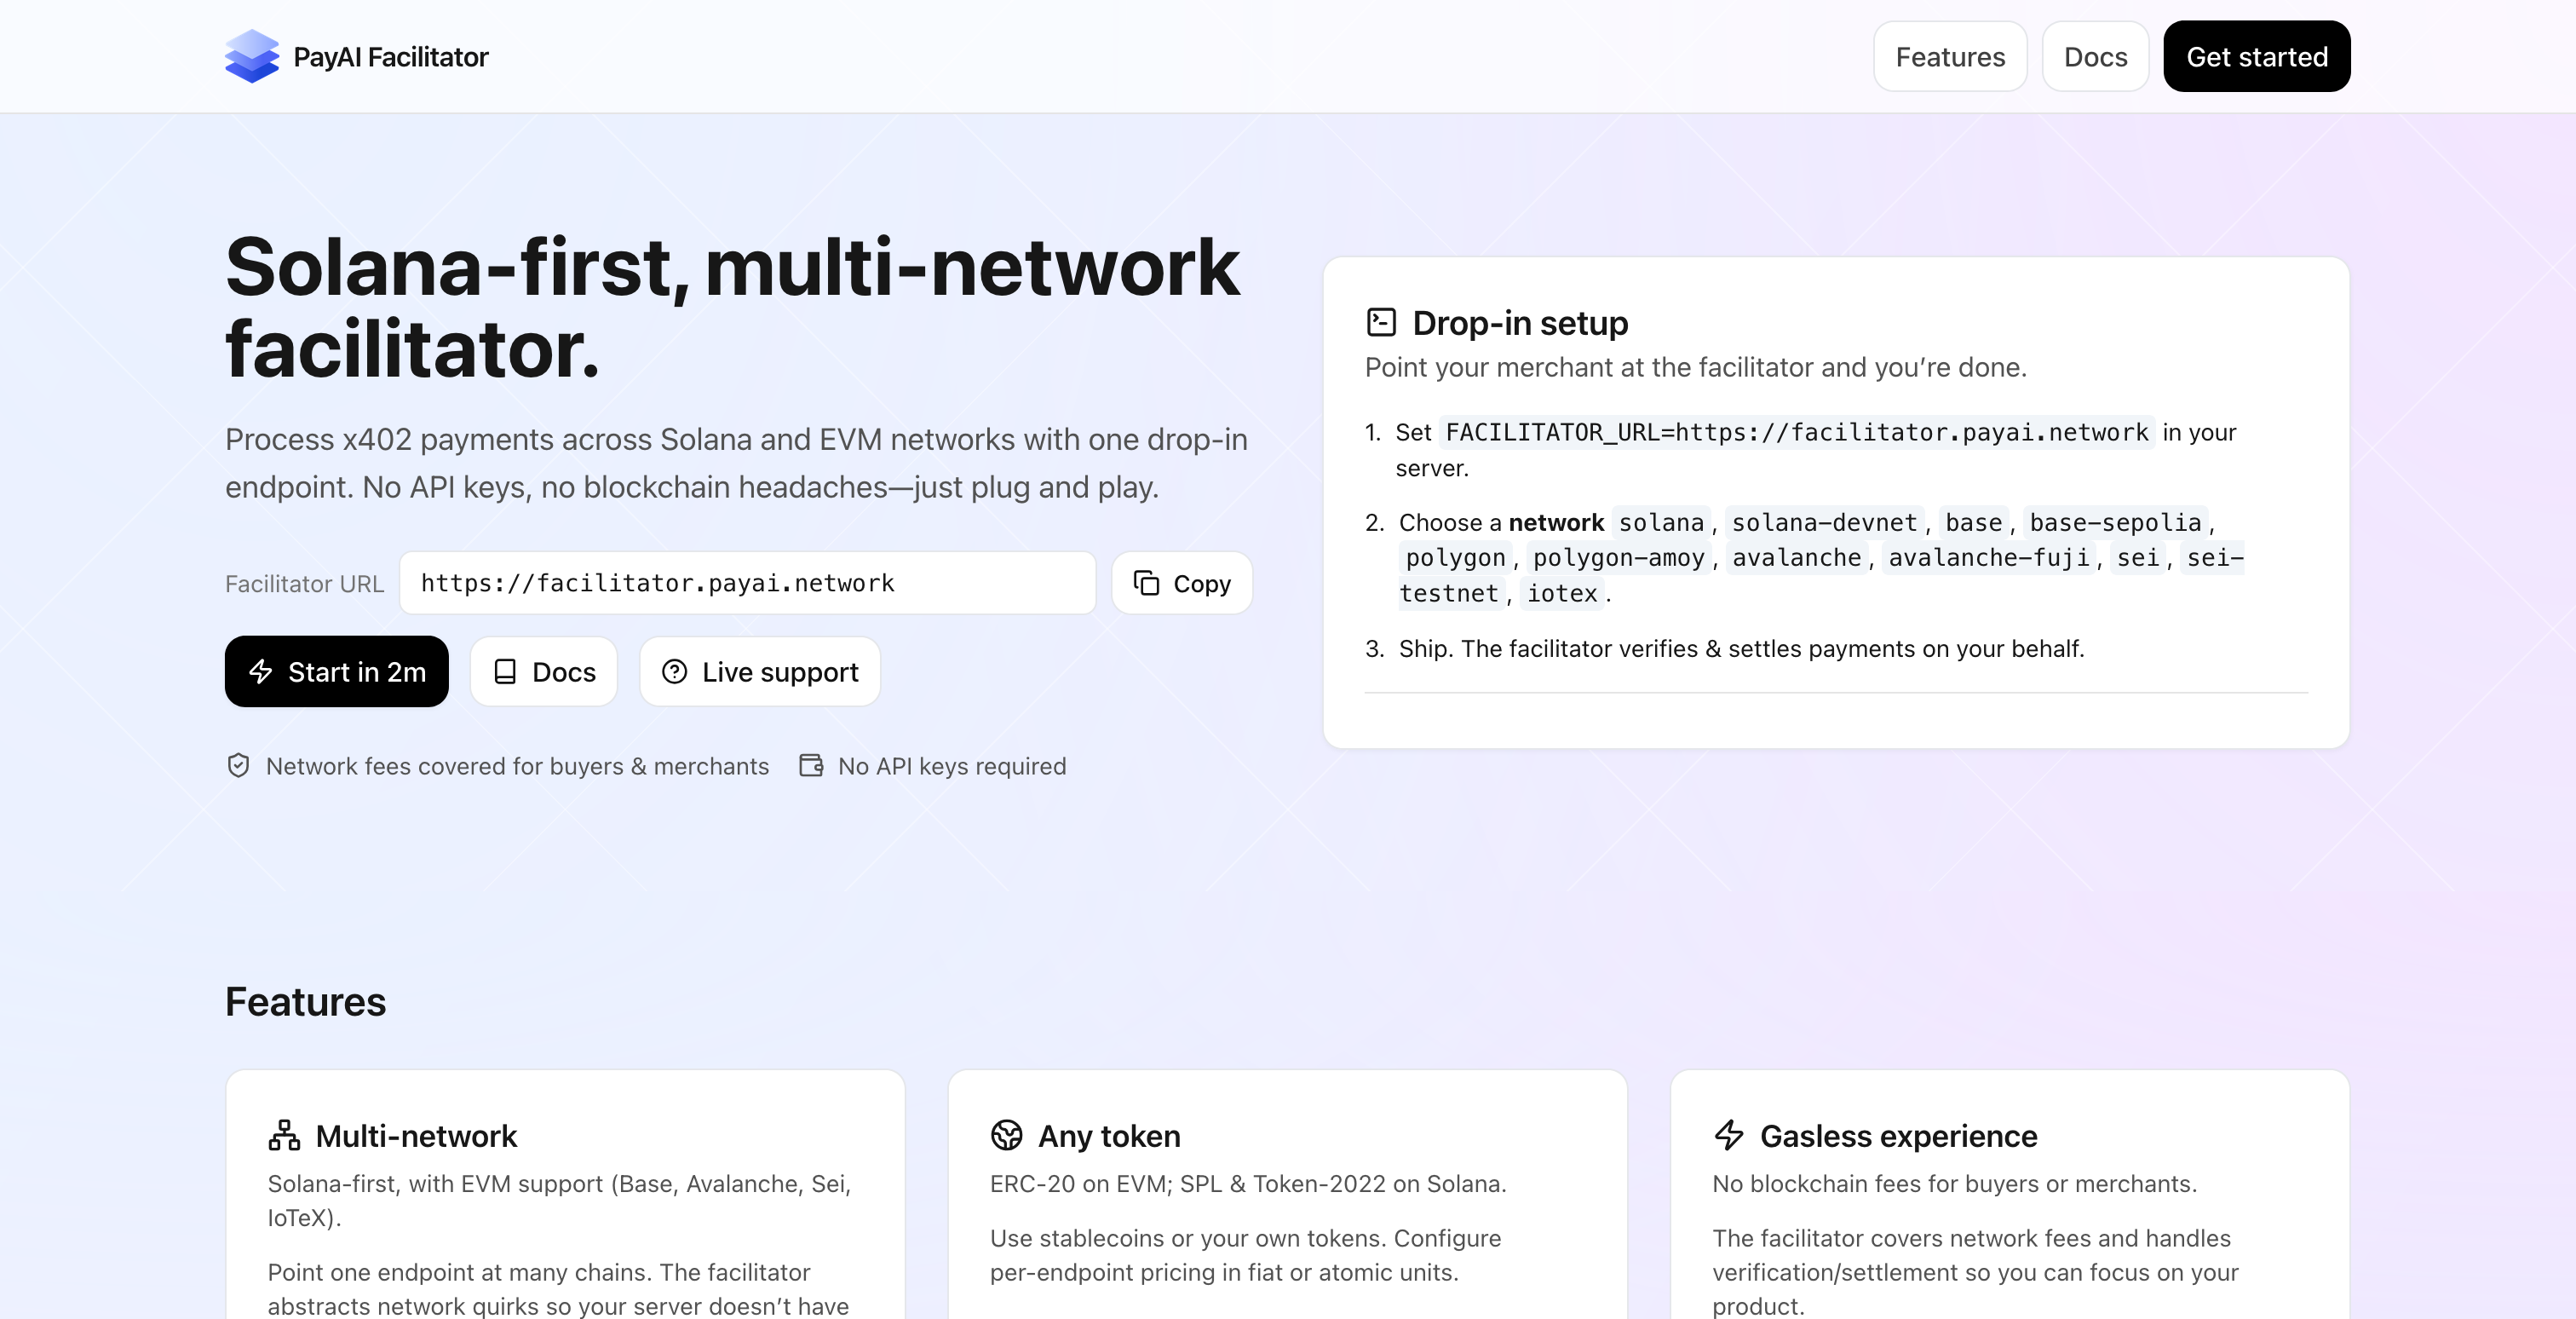Open the Features navigation item
This screenshot has width=2576, height=1319.
point(1949,56)
